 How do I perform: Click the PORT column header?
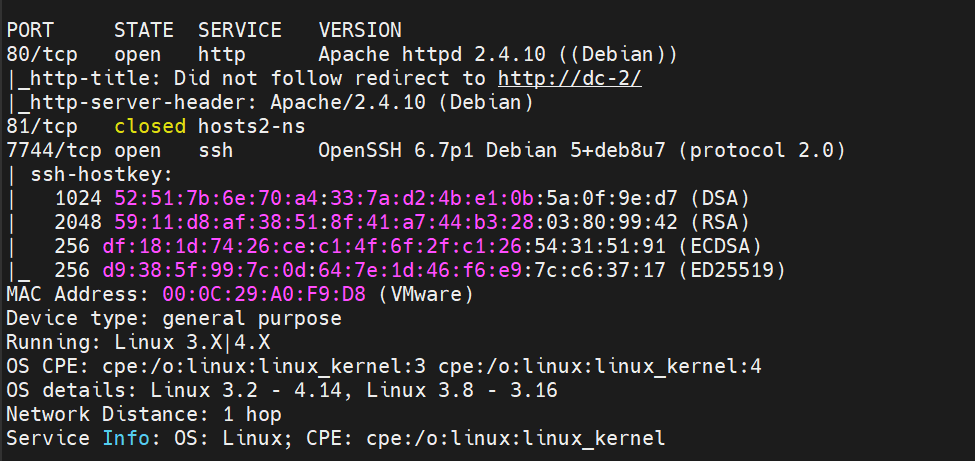[30, 30]
